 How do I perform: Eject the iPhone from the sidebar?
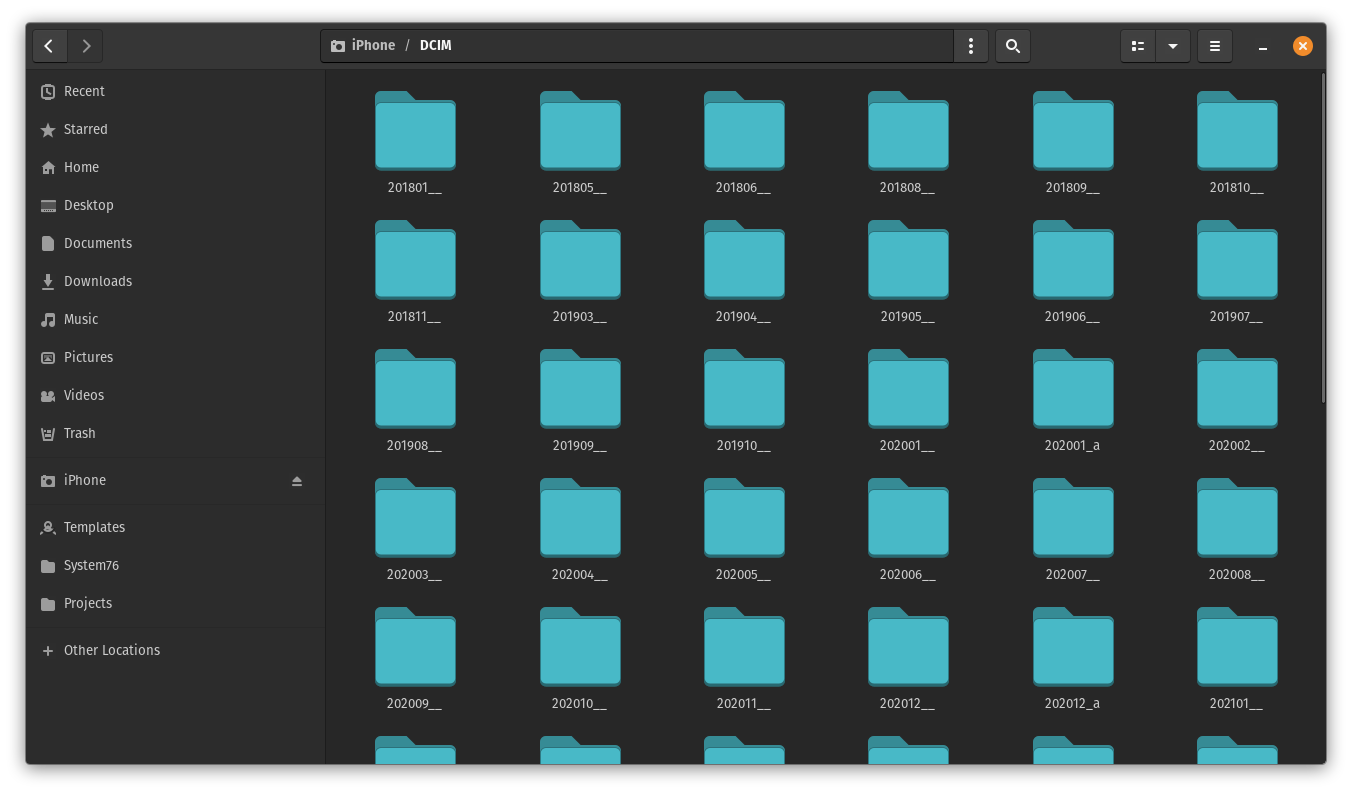297,481
